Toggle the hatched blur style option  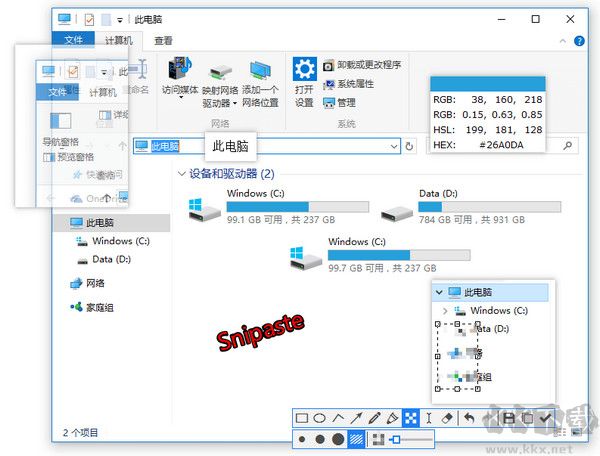[356, 440]
